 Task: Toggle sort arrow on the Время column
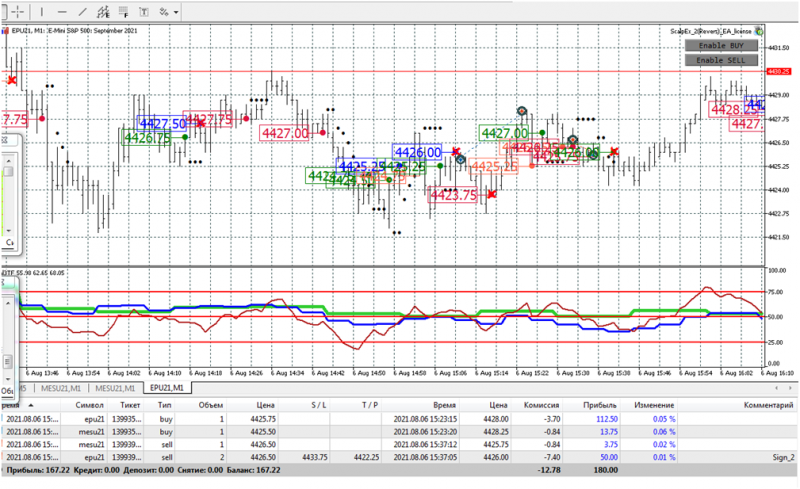[31, 405]
